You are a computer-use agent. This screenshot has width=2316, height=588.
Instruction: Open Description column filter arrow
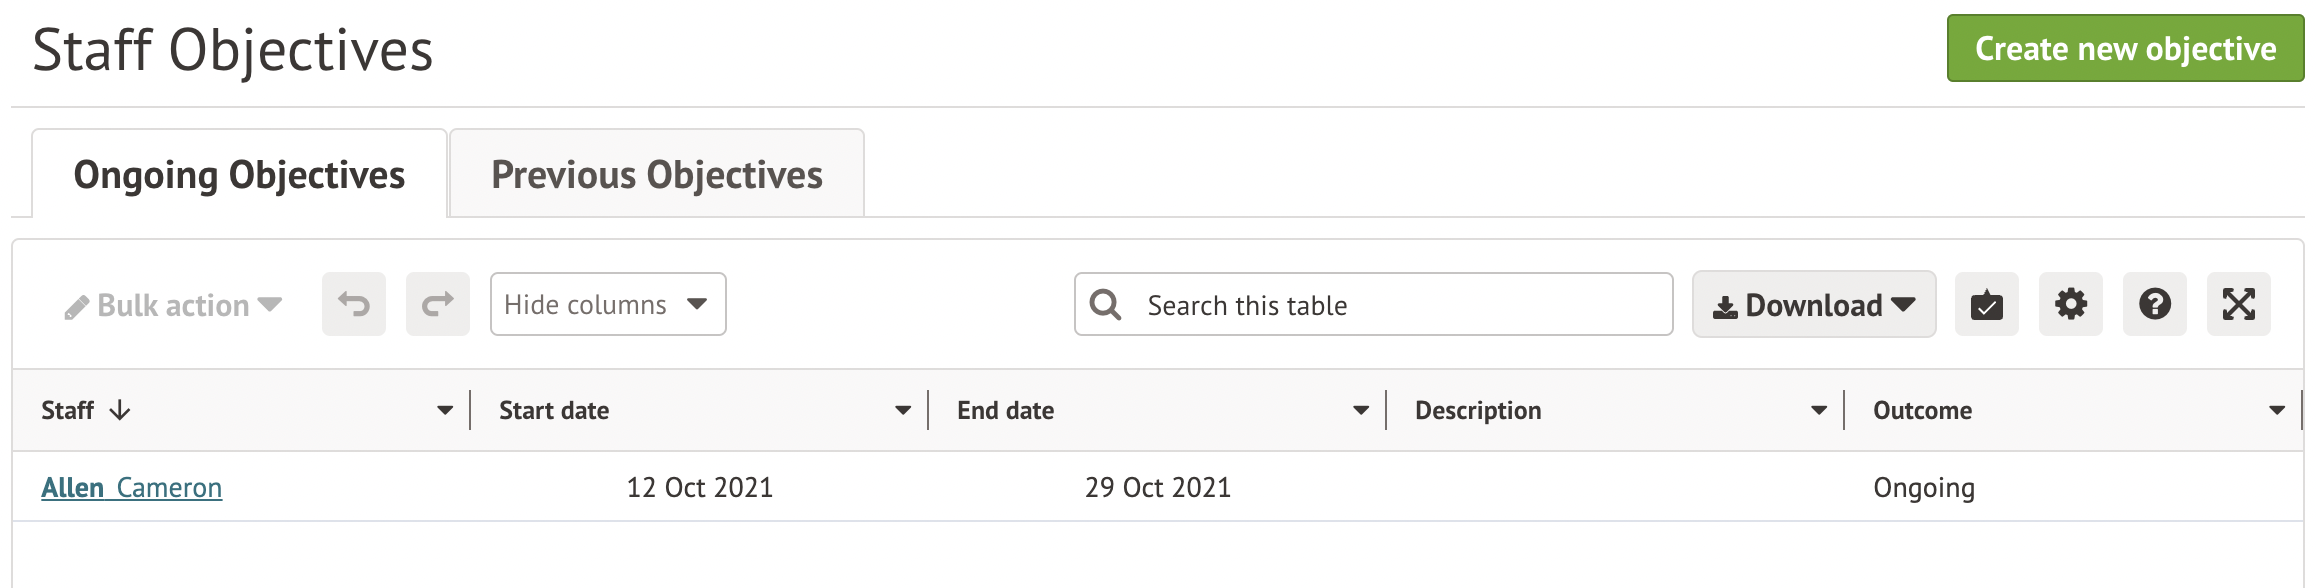pos(1819,410)
